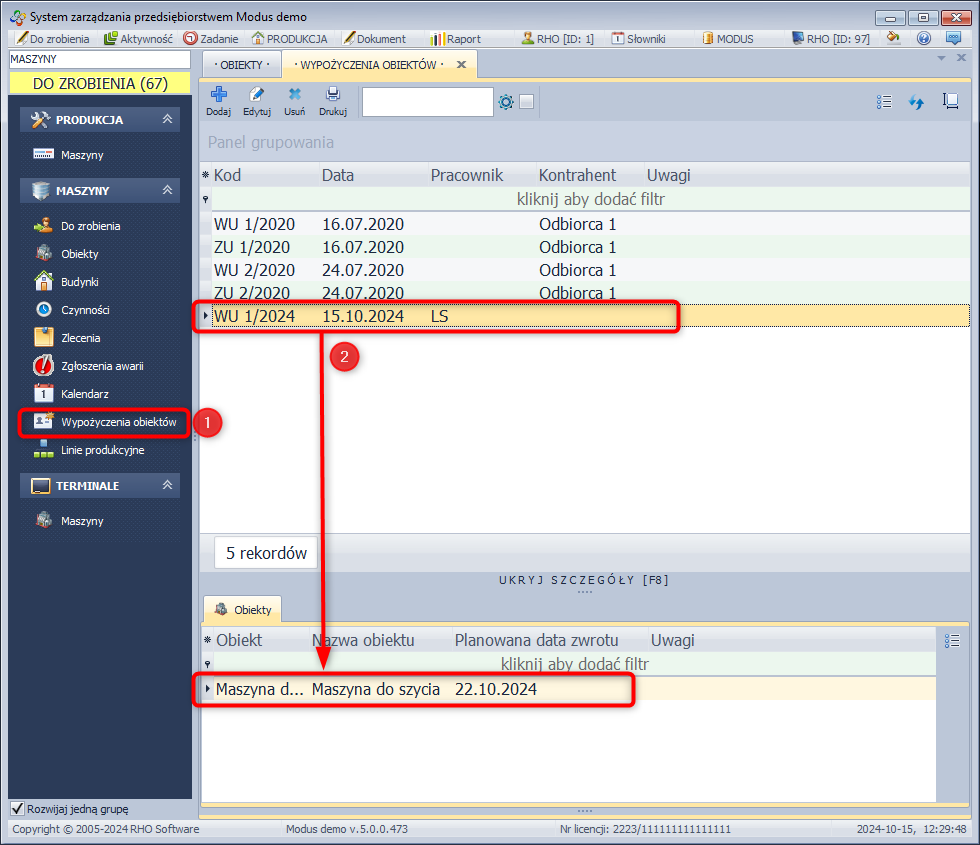Sort by the Kontrahent column header
The image size is (980, 845).
[577, 175]
